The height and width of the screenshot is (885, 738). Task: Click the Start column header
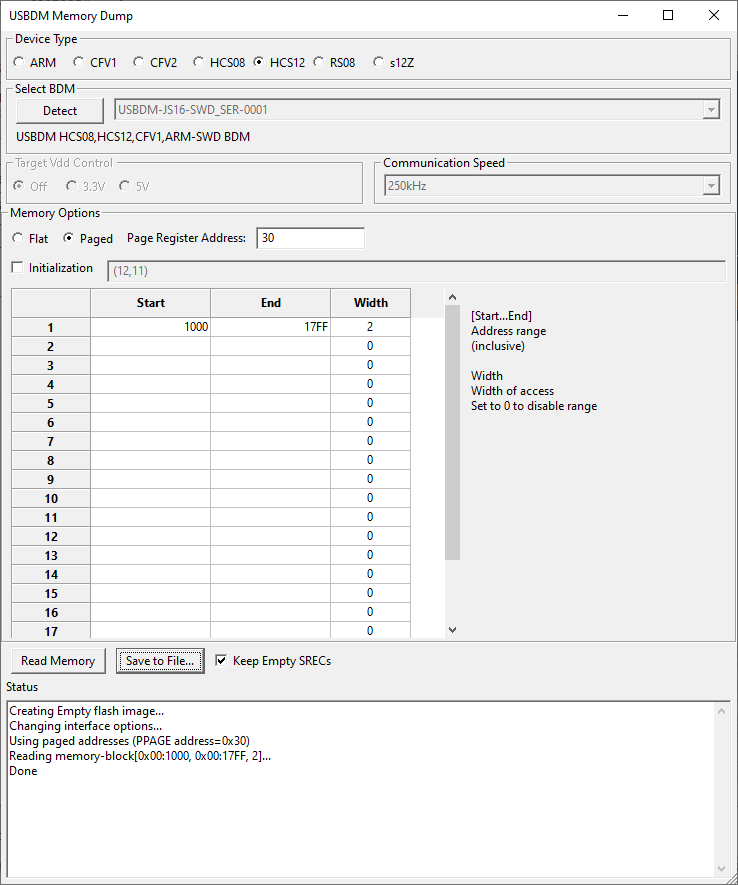pos(151,303)
